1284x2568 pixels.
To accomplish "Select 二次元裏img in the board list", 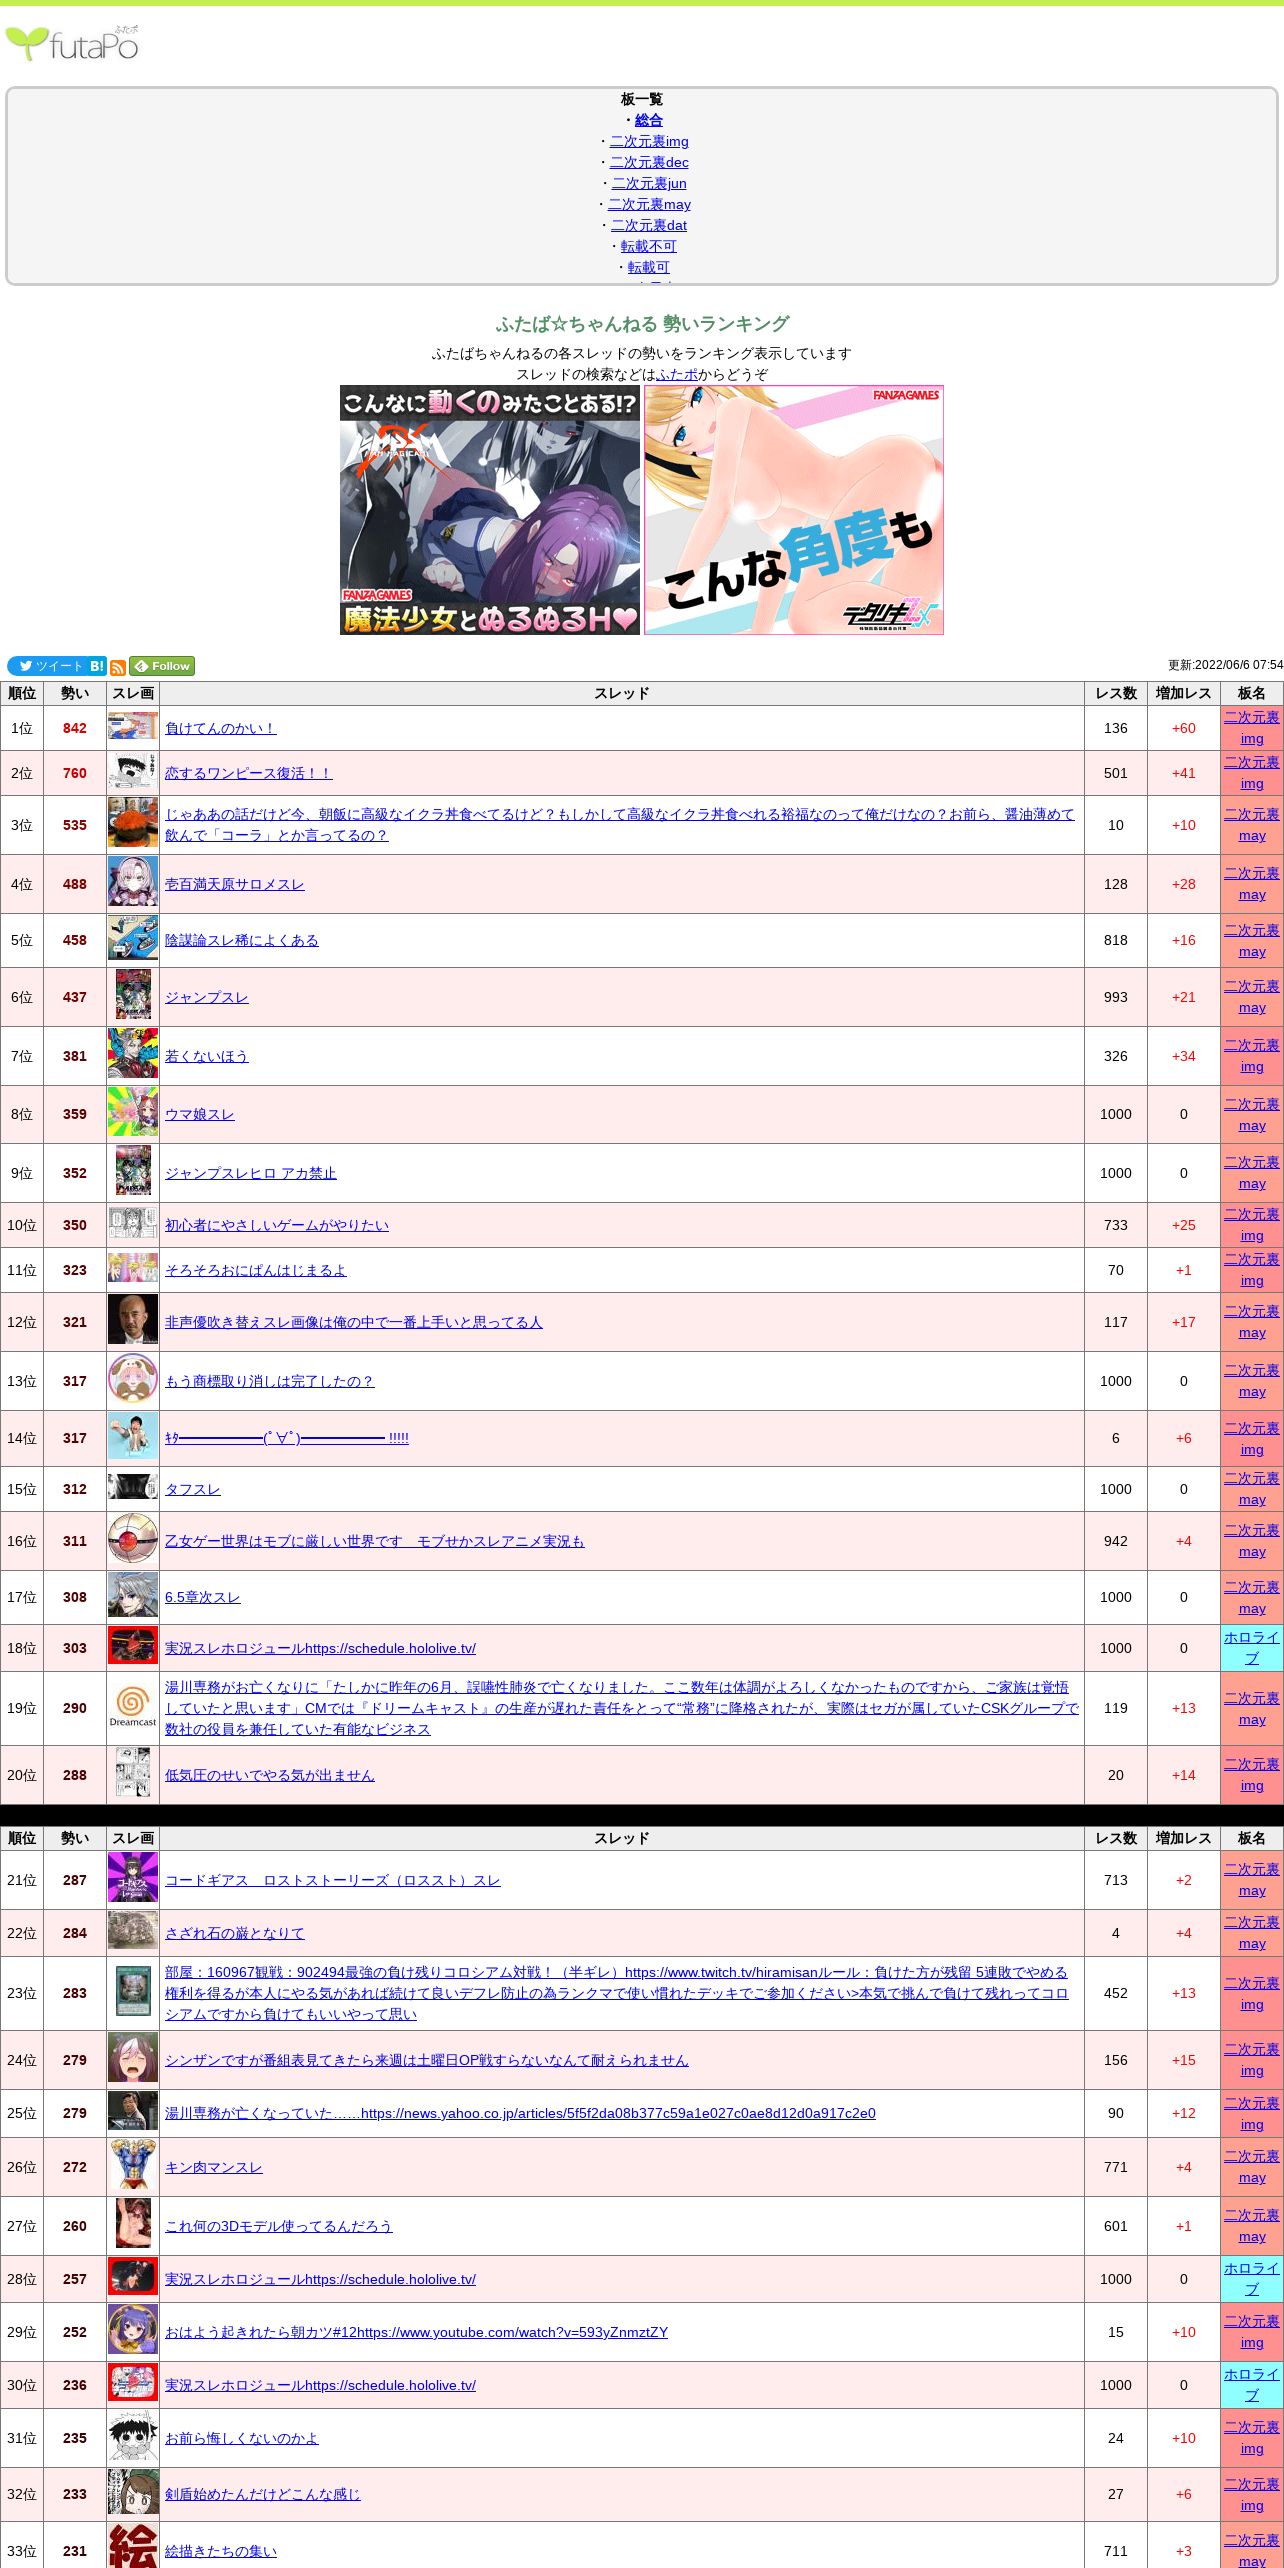I will tap(649, 141).
